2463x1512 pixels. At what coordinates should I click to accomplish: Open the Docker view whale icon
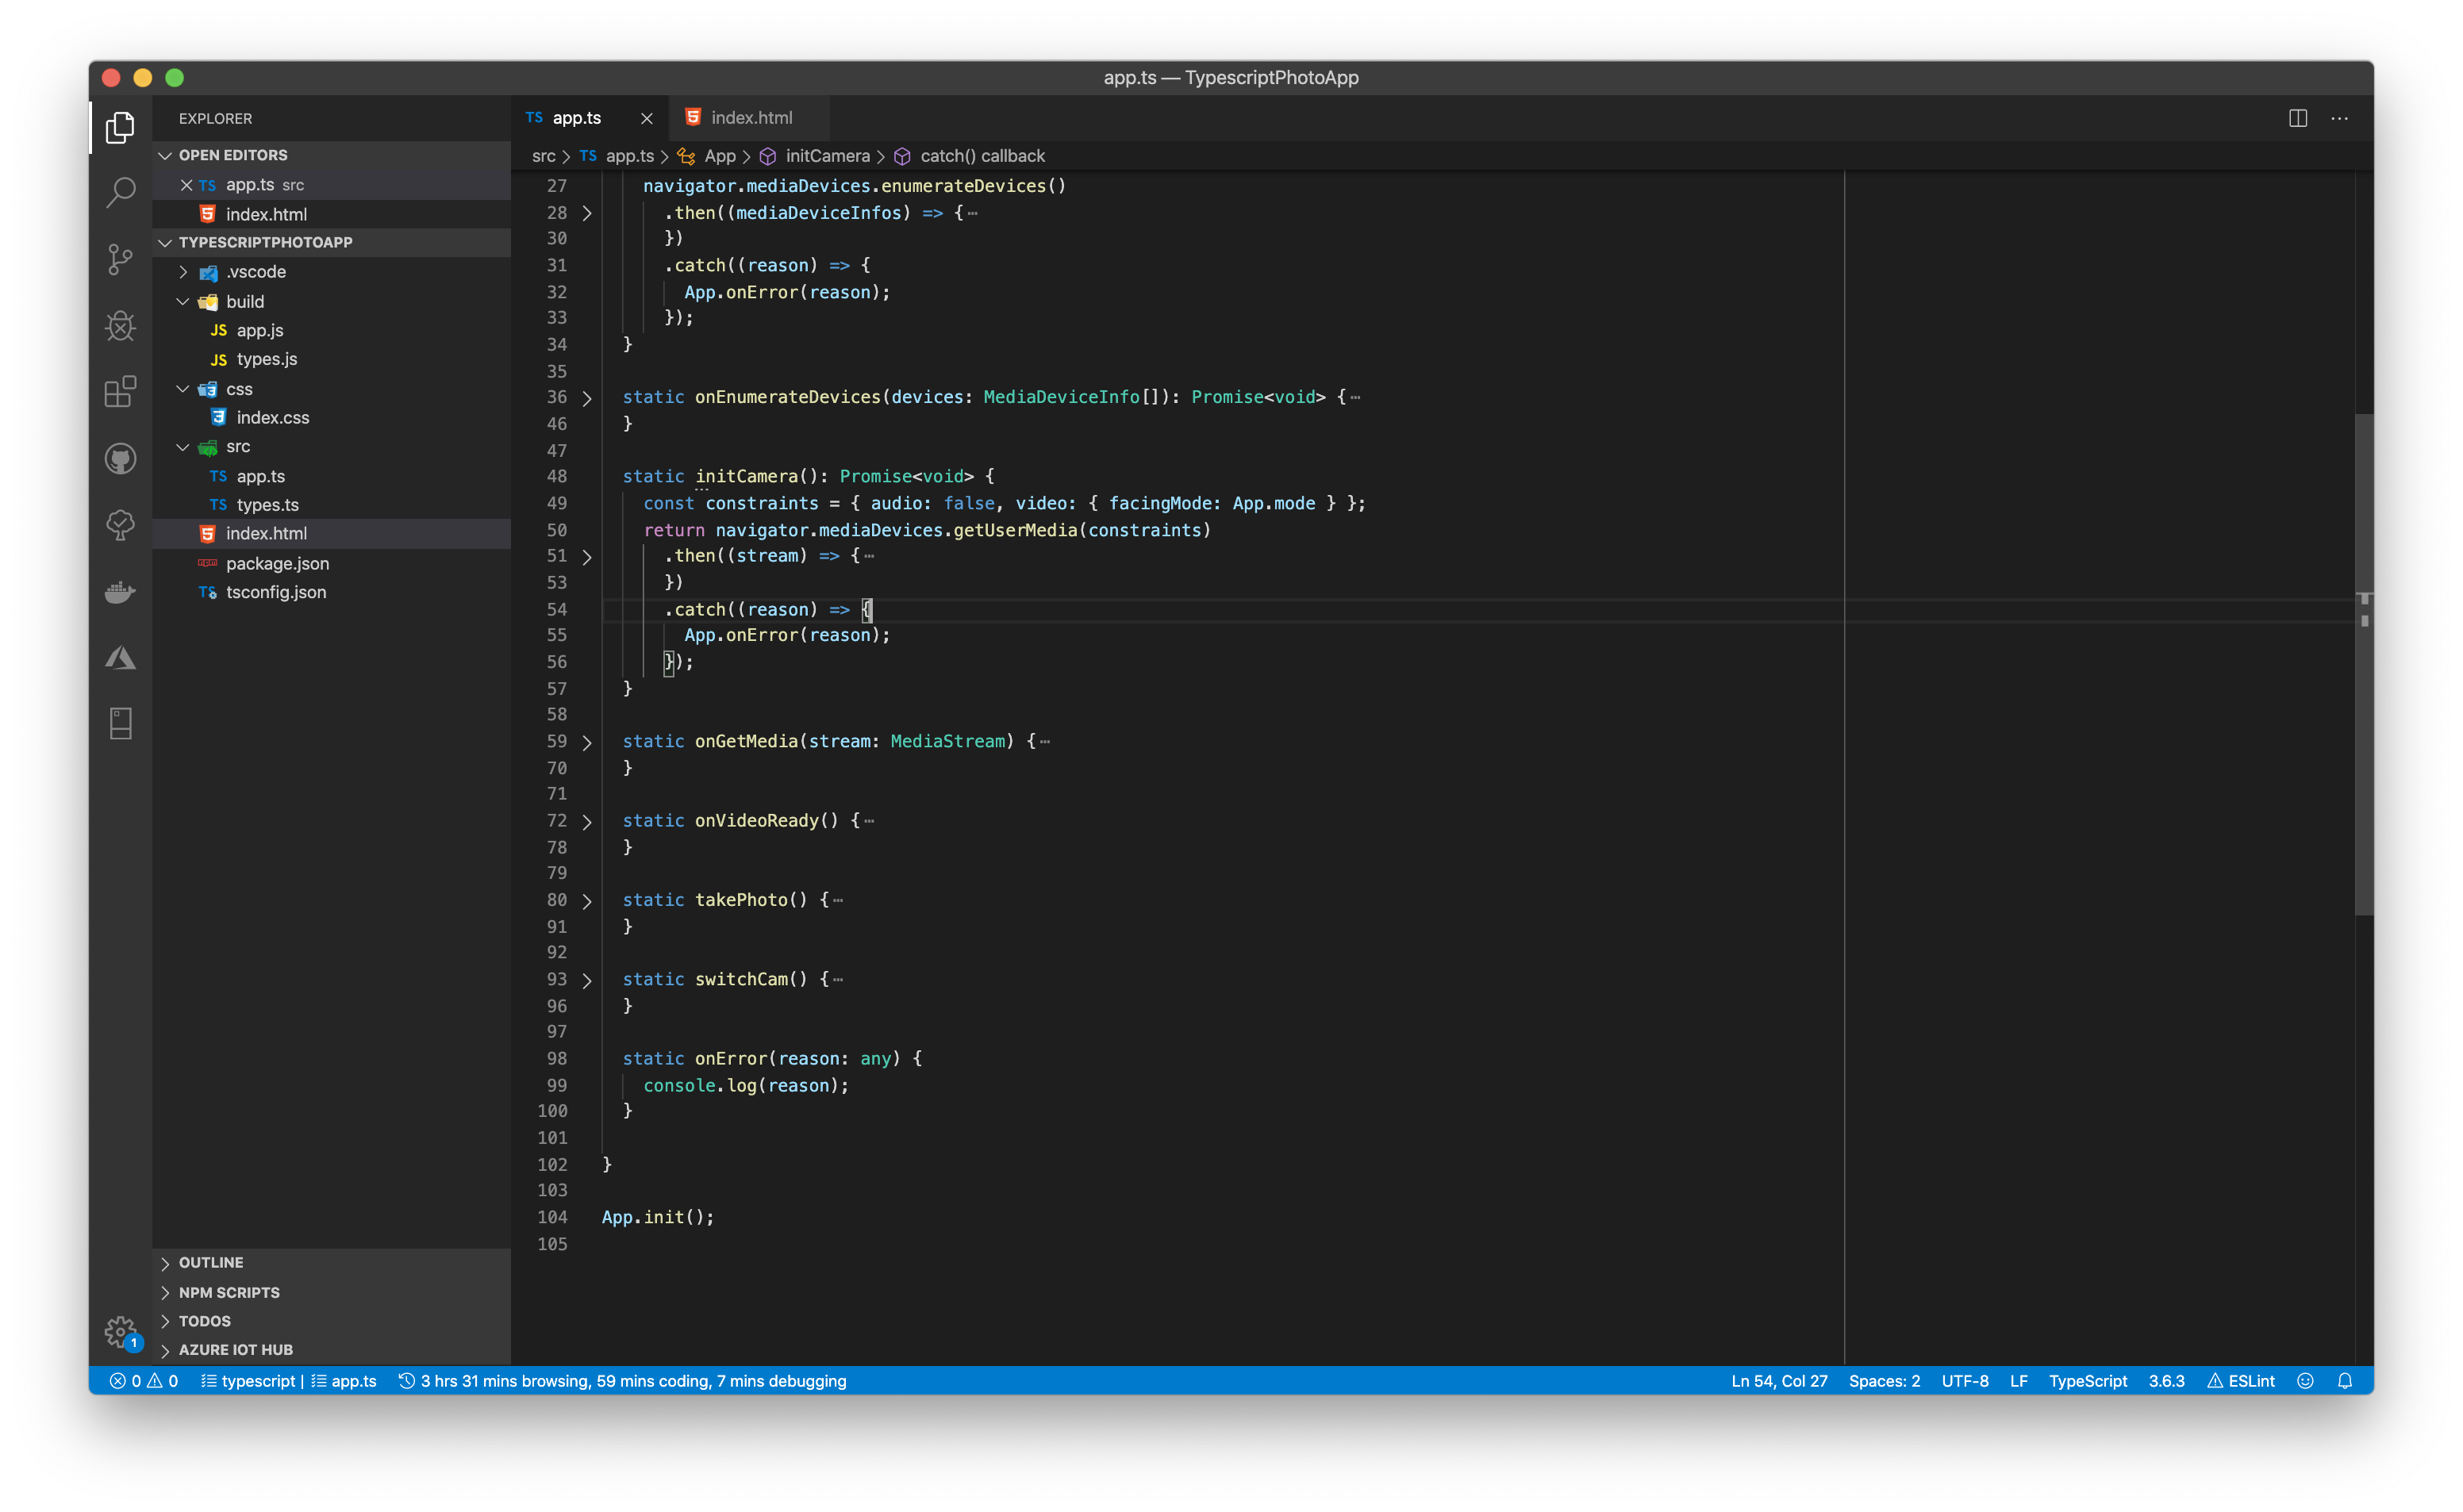[x=120, y=592]
